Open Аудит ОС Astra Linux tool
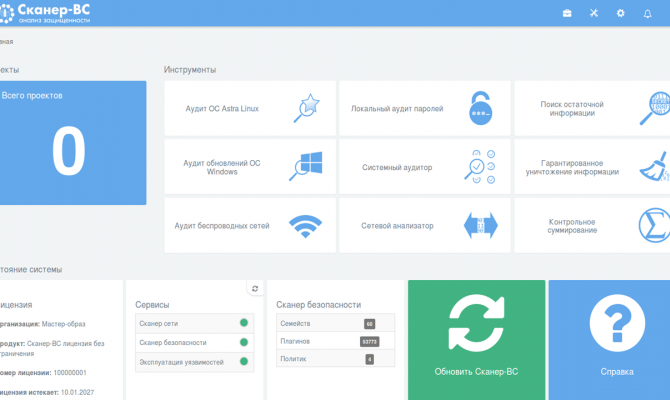 (250, 108)
